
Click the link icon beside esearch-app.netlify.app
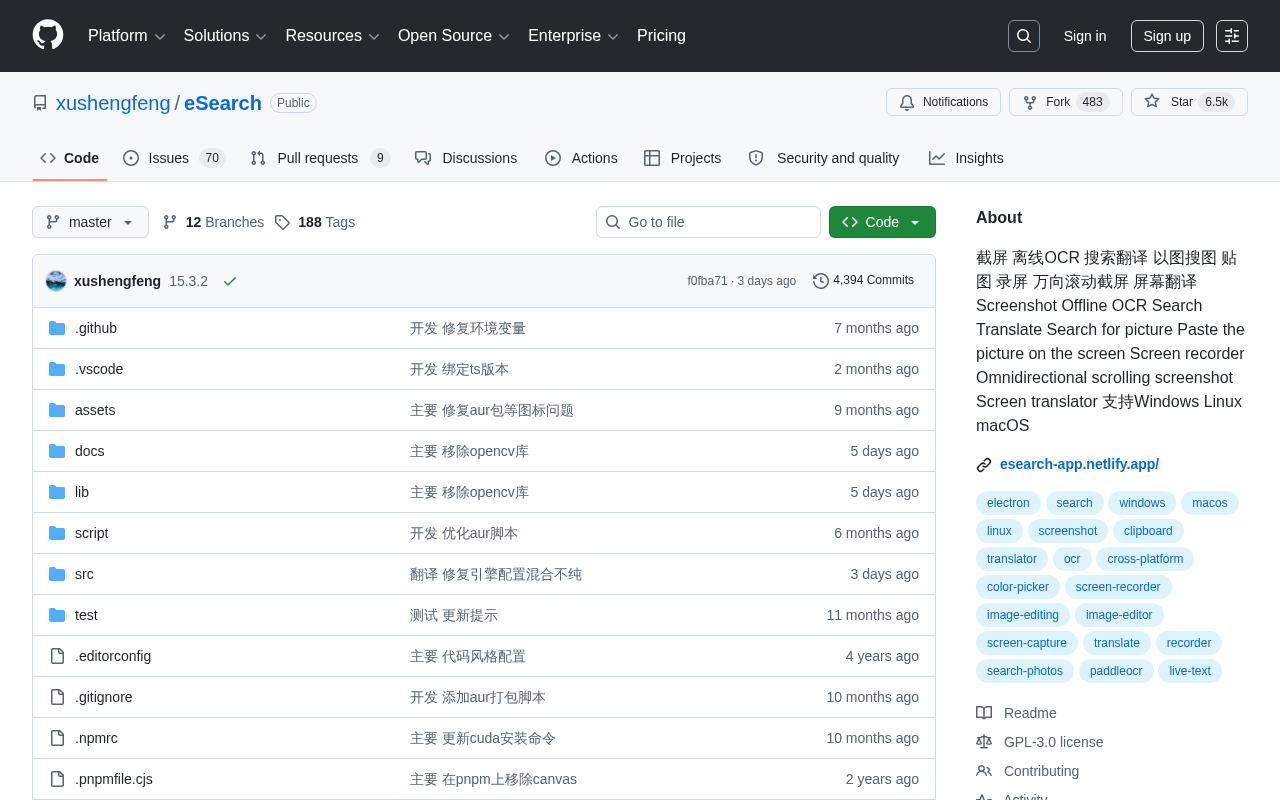click(x=984, y=465)
